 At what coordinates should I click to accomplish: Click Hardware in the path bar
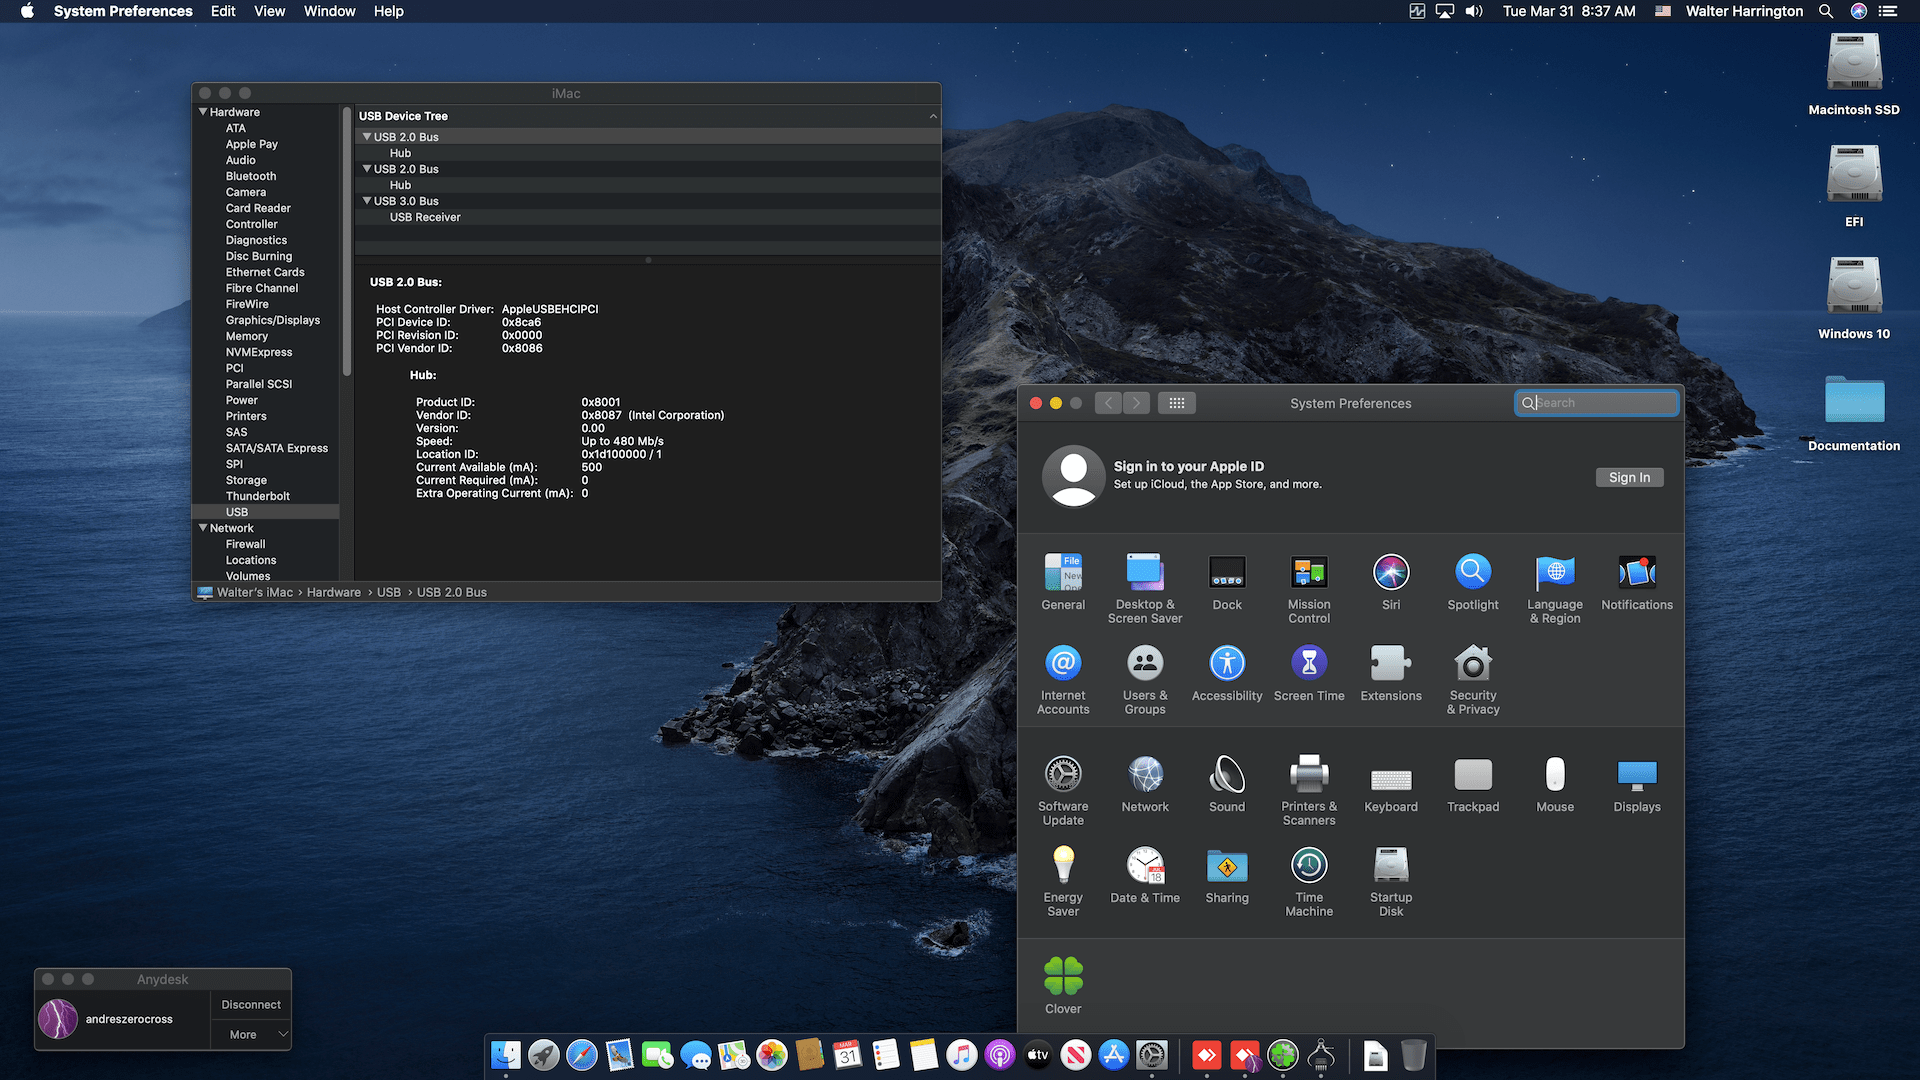pos(334,592)
